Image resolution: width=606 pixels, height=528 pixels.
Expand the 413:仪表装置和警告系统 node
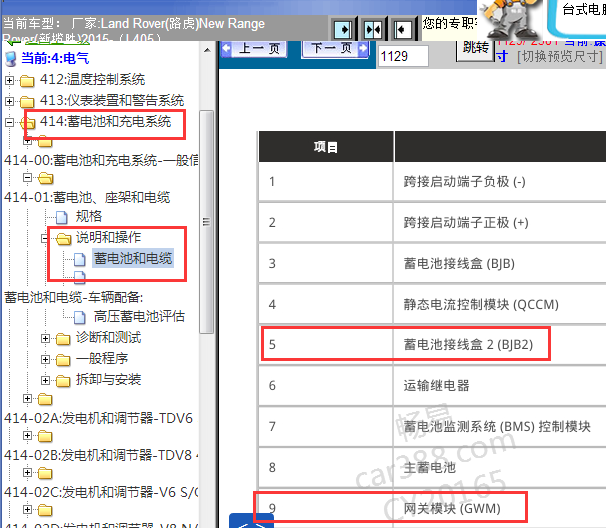coord(9,101)
